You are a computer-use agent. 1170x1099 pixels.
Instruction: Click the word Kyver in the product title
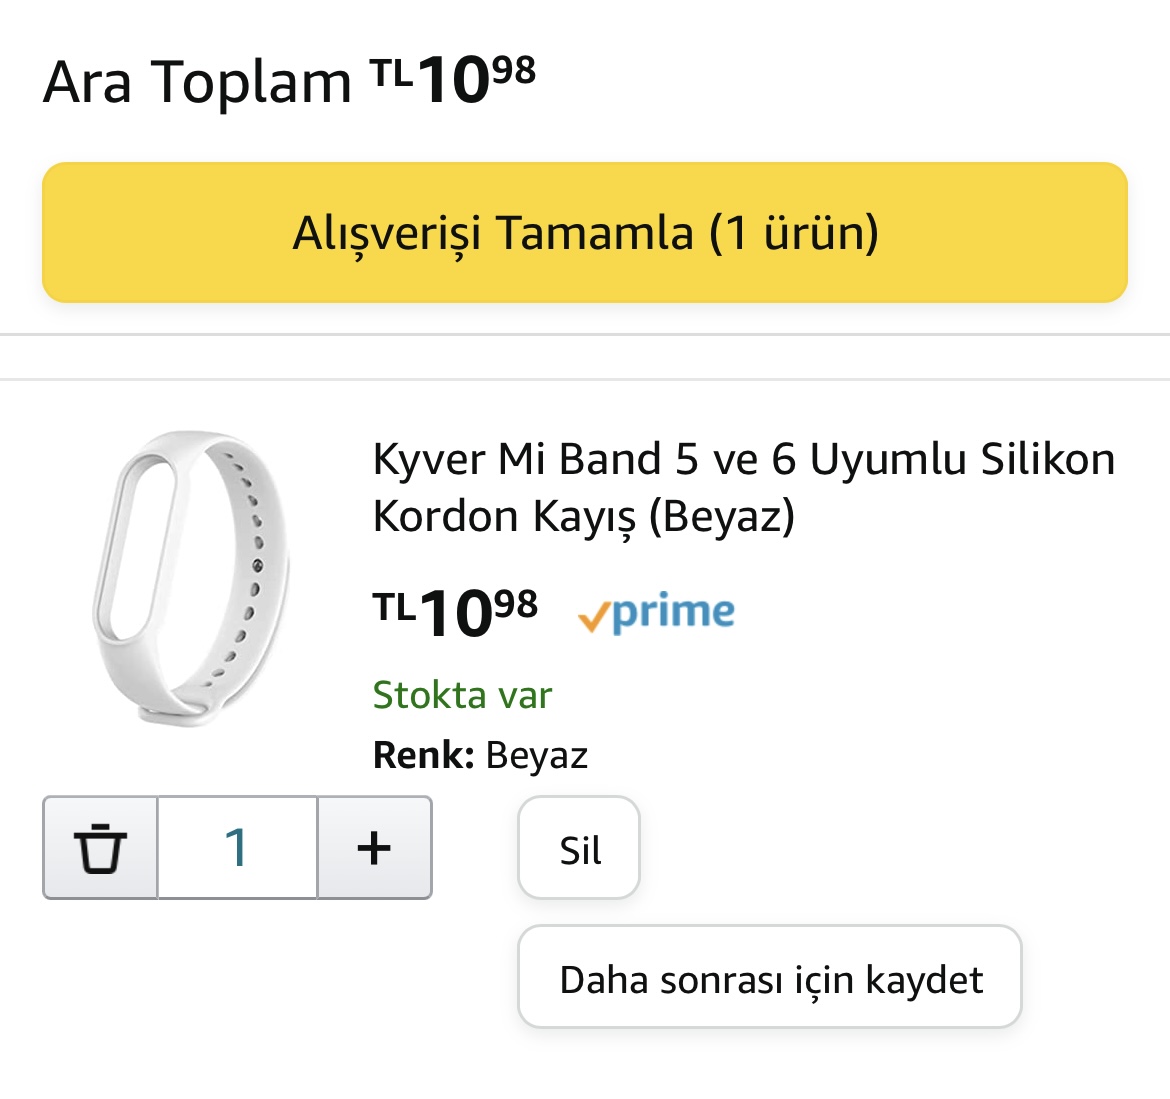[x=428, y=460]
